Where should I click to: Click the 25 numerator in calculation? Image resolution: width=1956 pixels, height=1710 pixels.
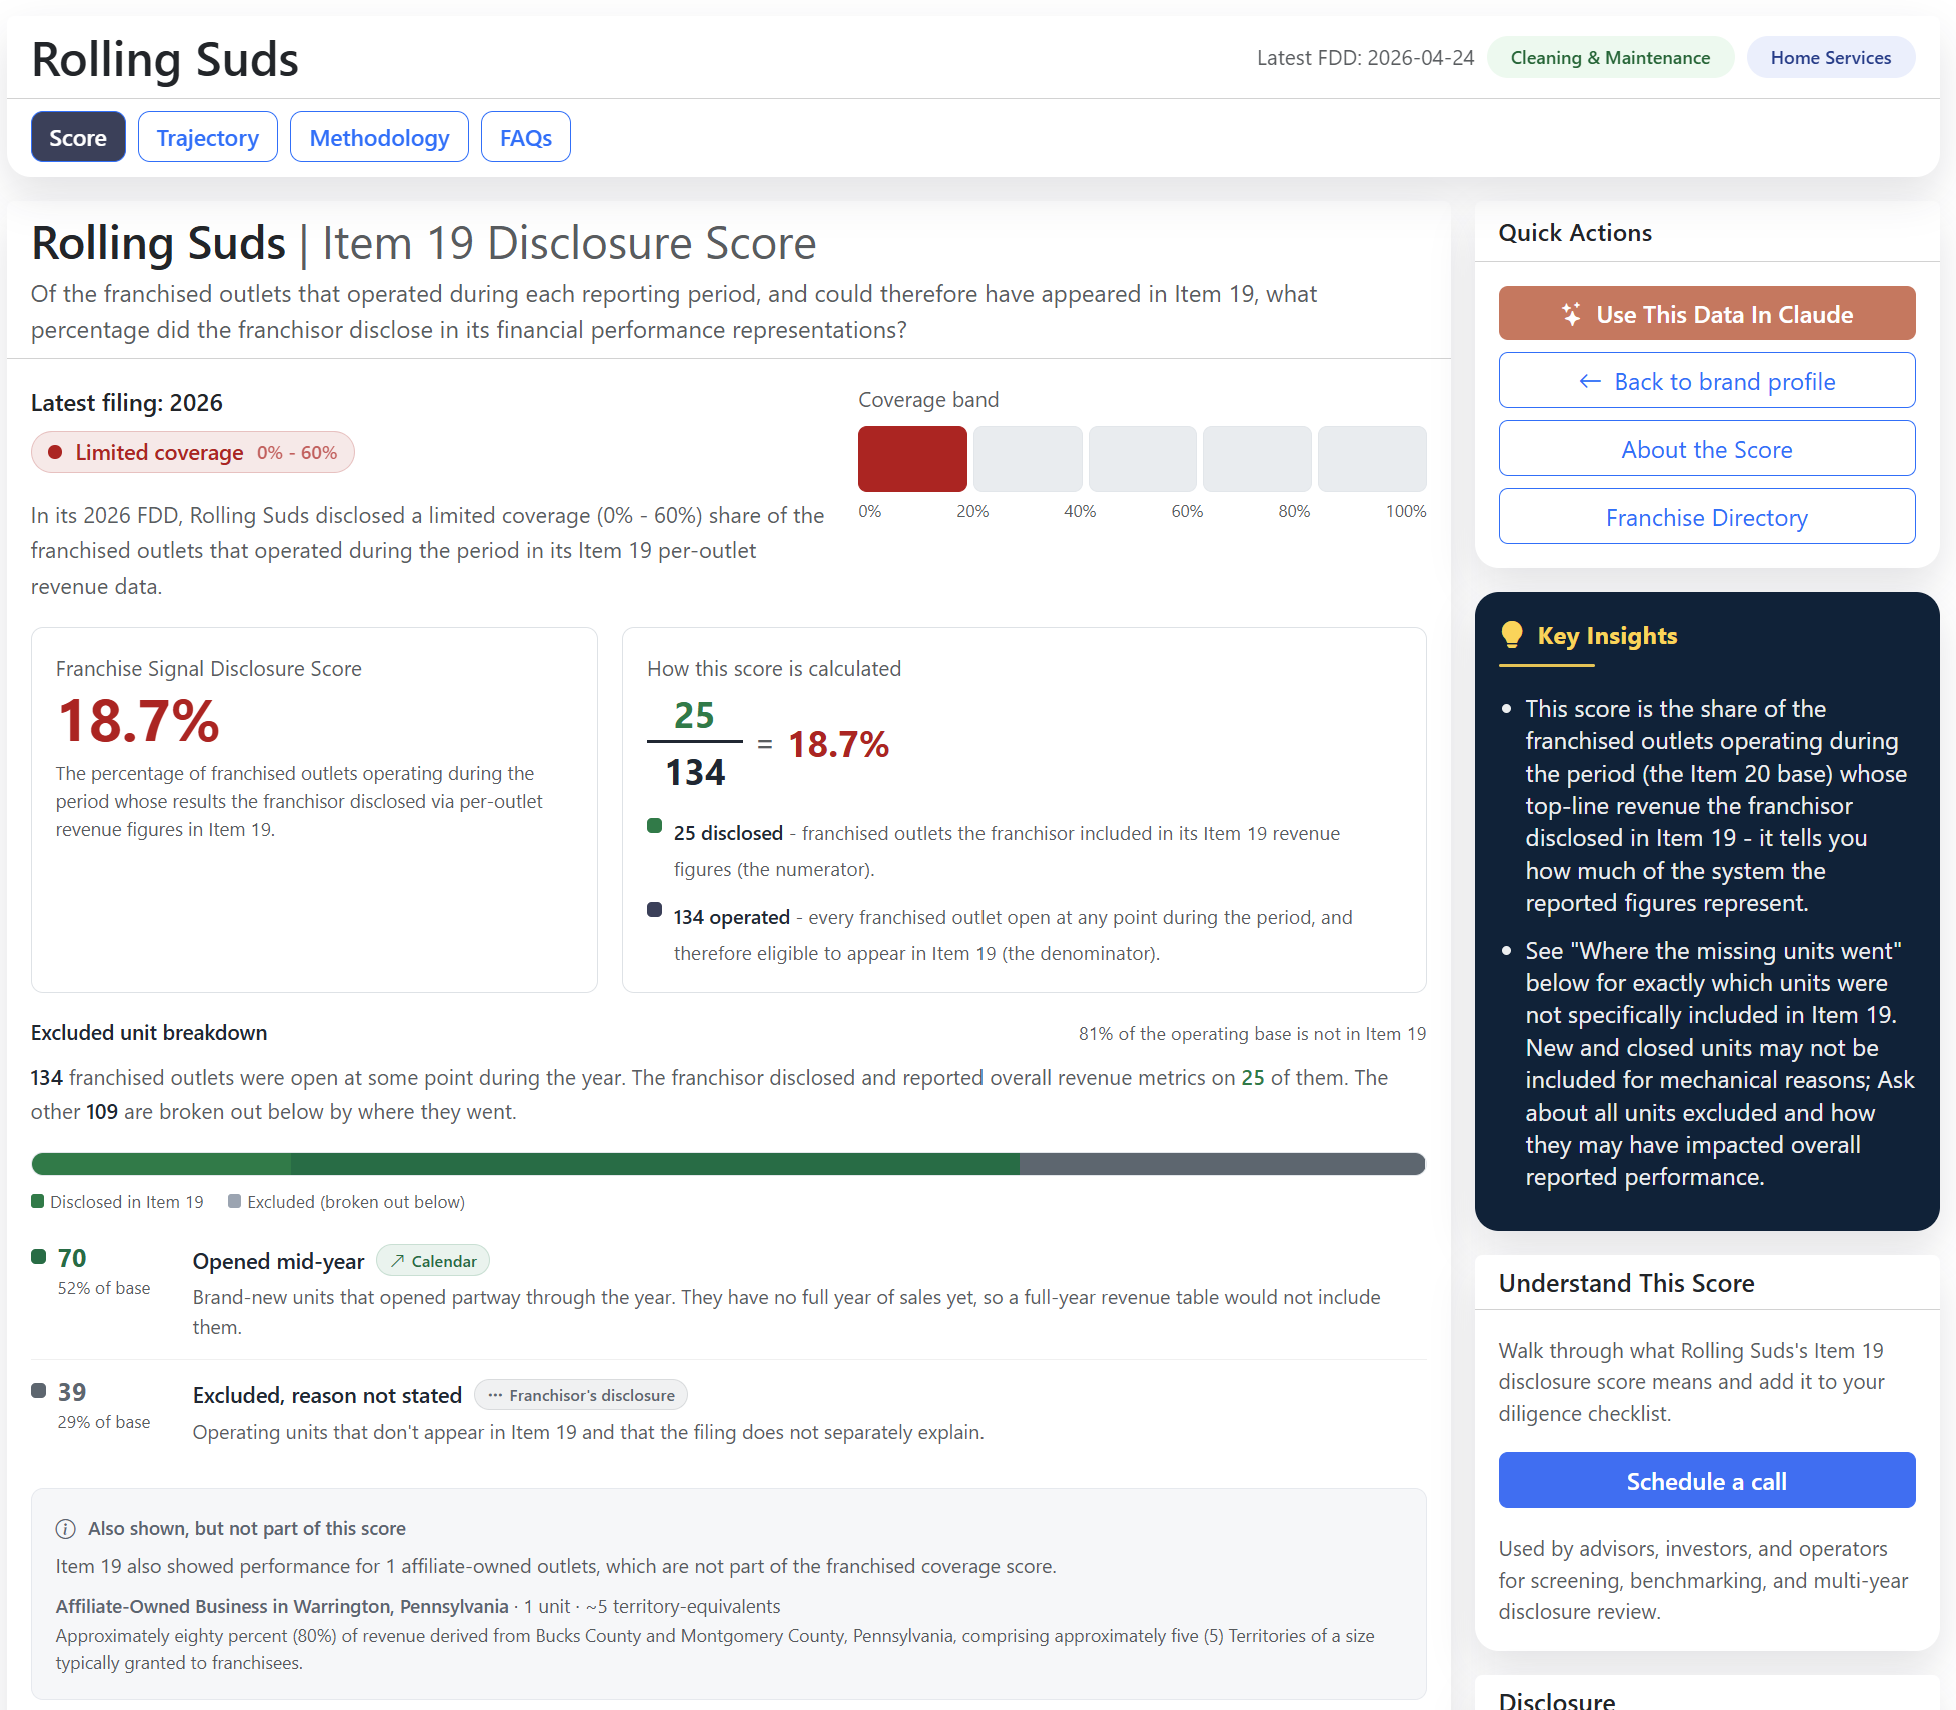point(694,715)
